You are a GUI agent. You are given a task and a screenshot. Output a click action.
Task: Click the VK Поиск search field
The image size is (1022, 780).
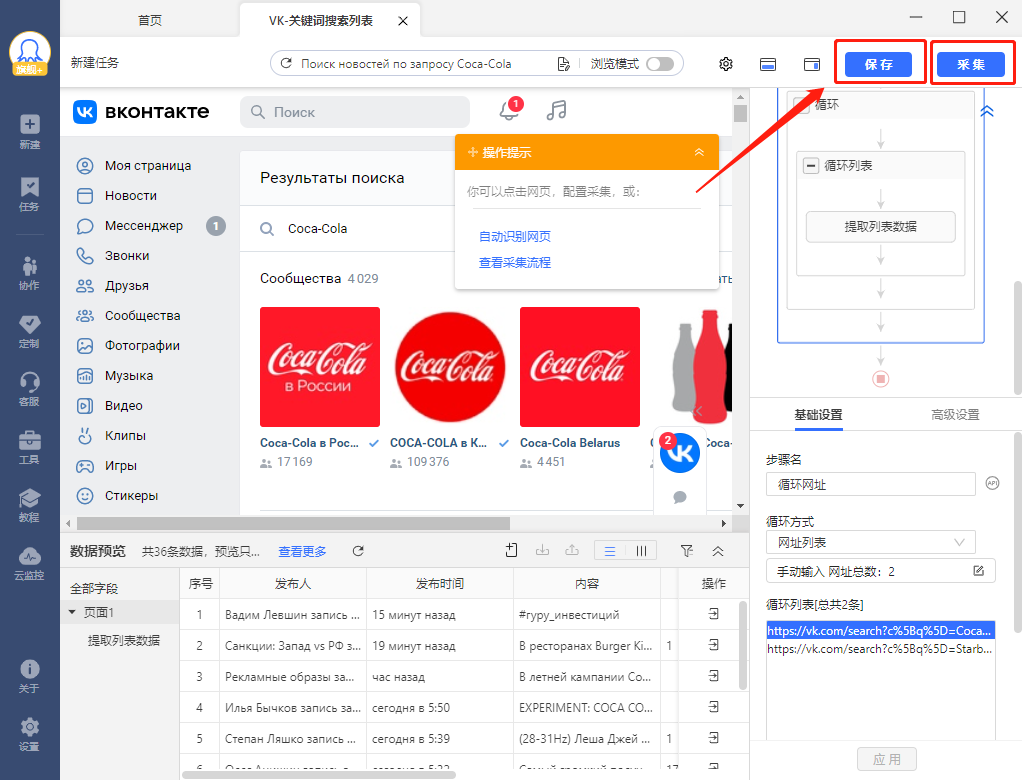(355, 112)
